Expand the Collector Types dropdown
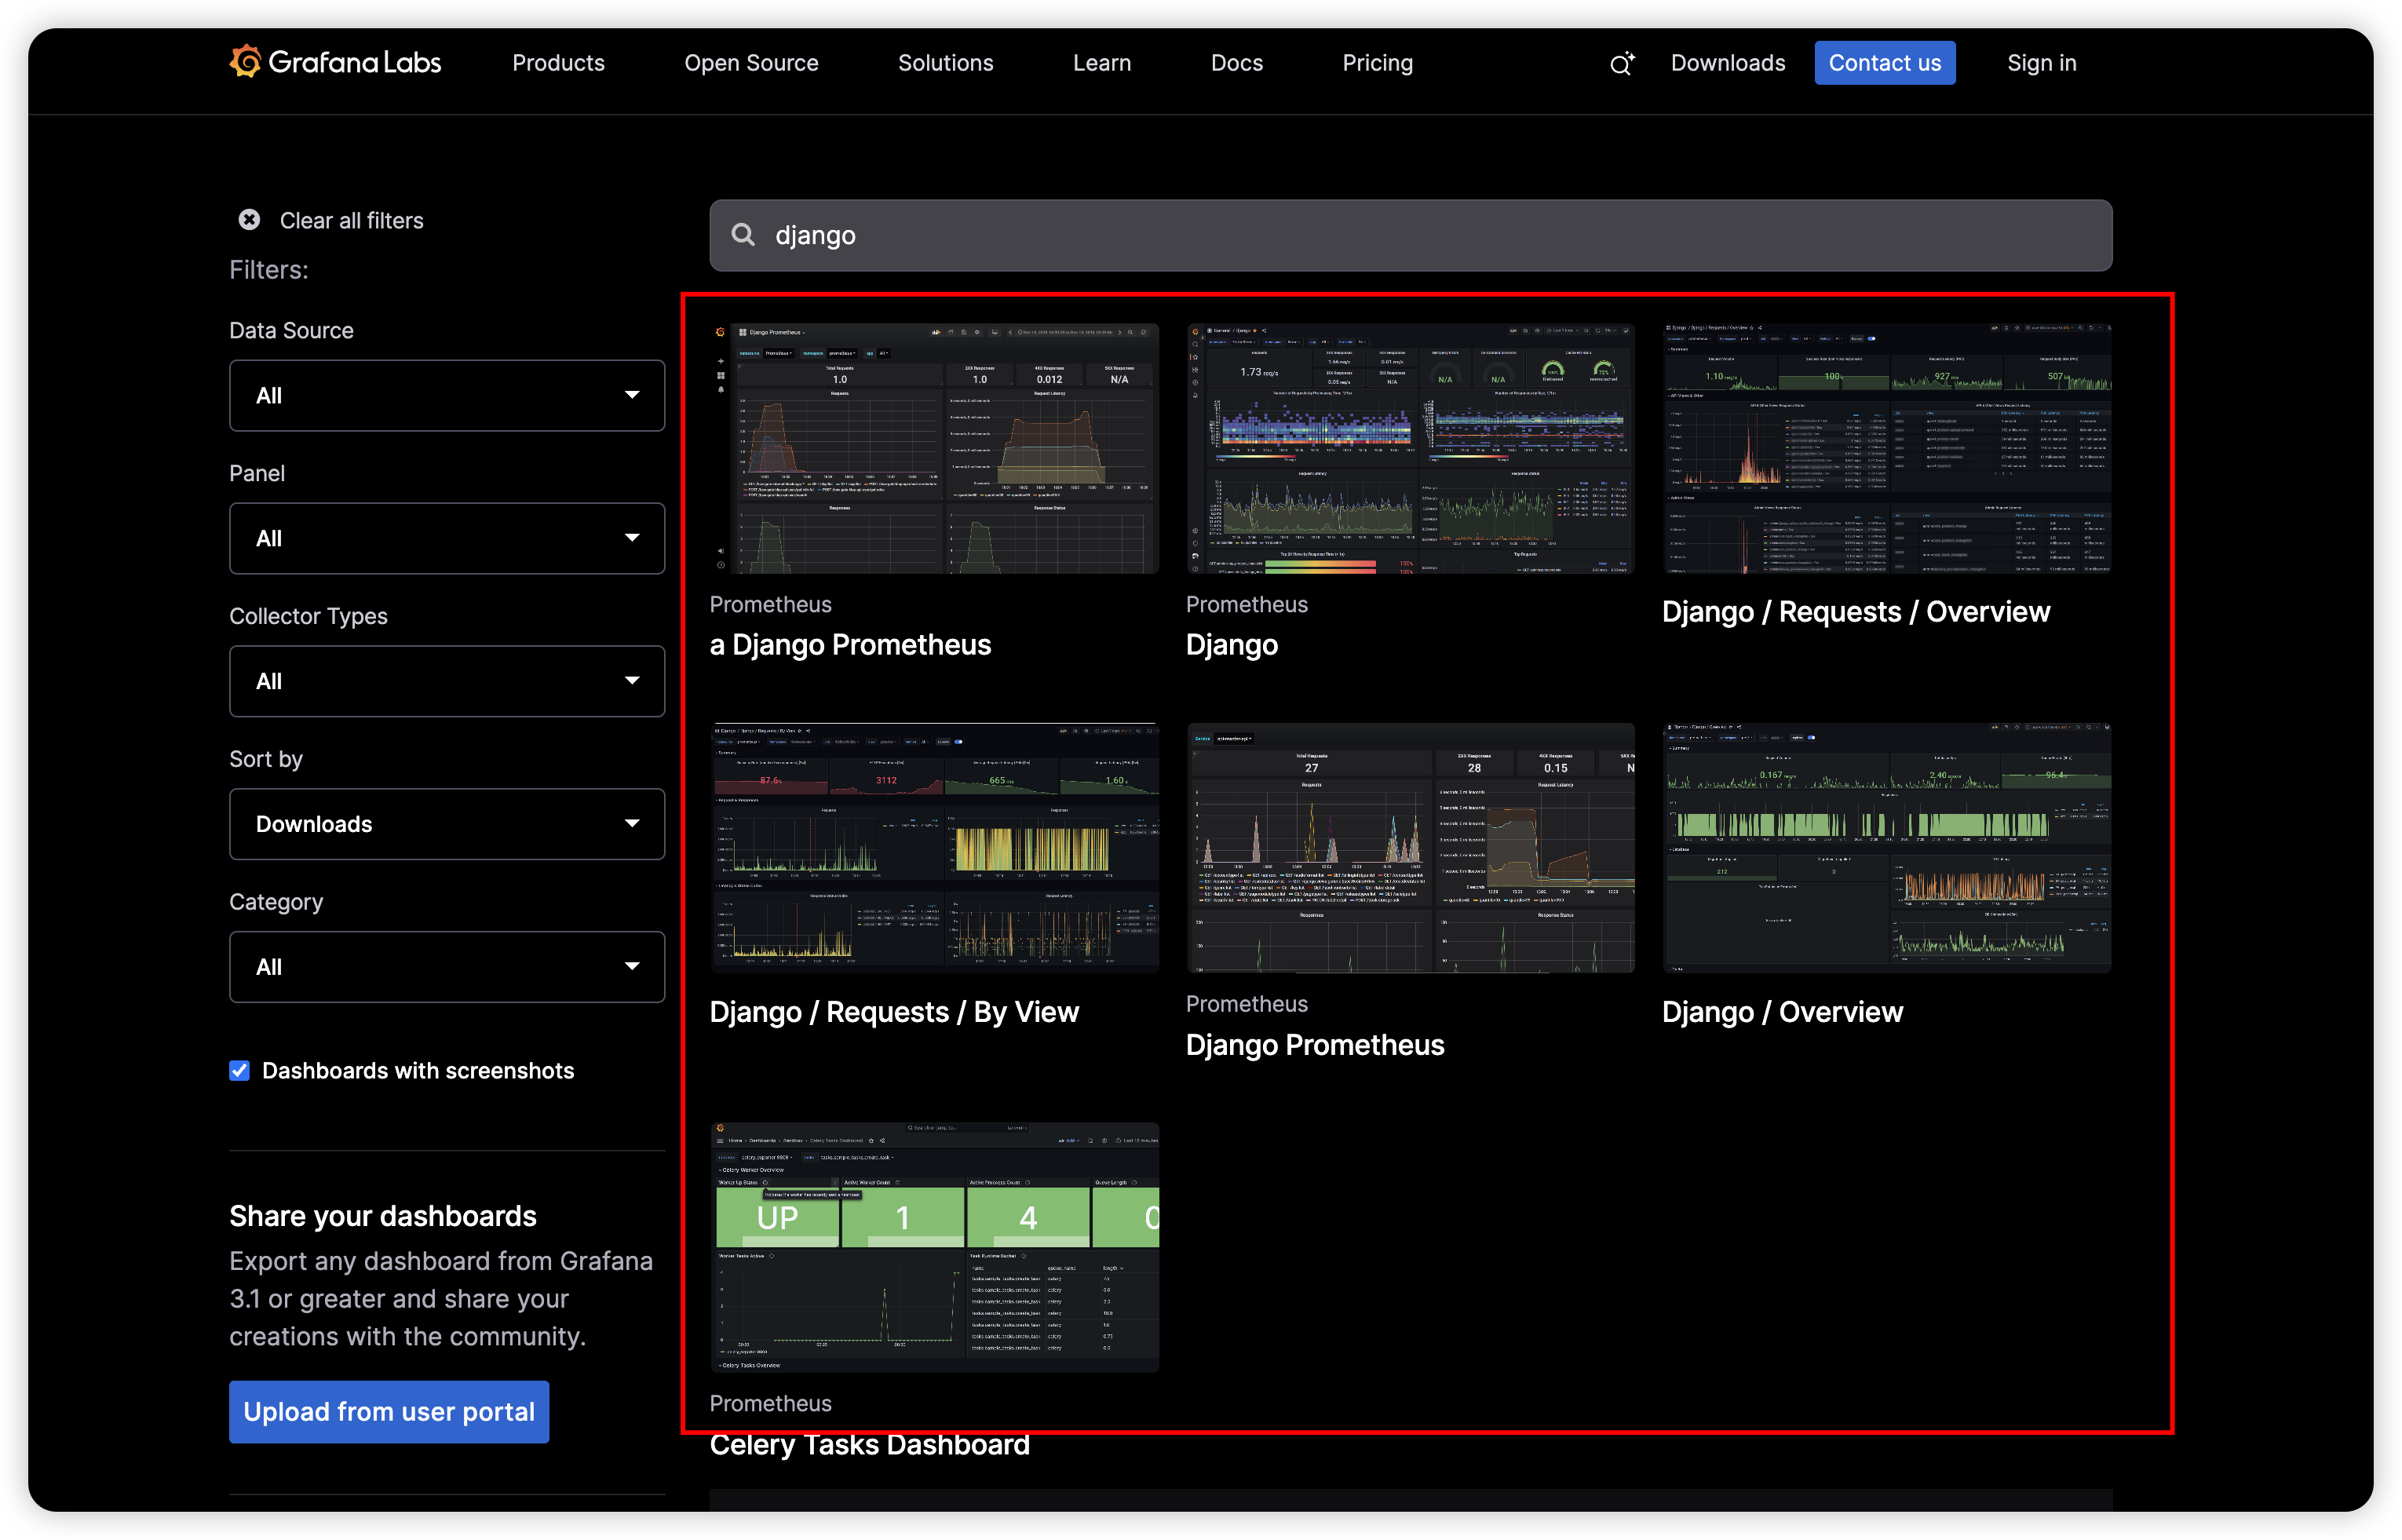Viewport: 2402px width, 1540px height. 447,682
